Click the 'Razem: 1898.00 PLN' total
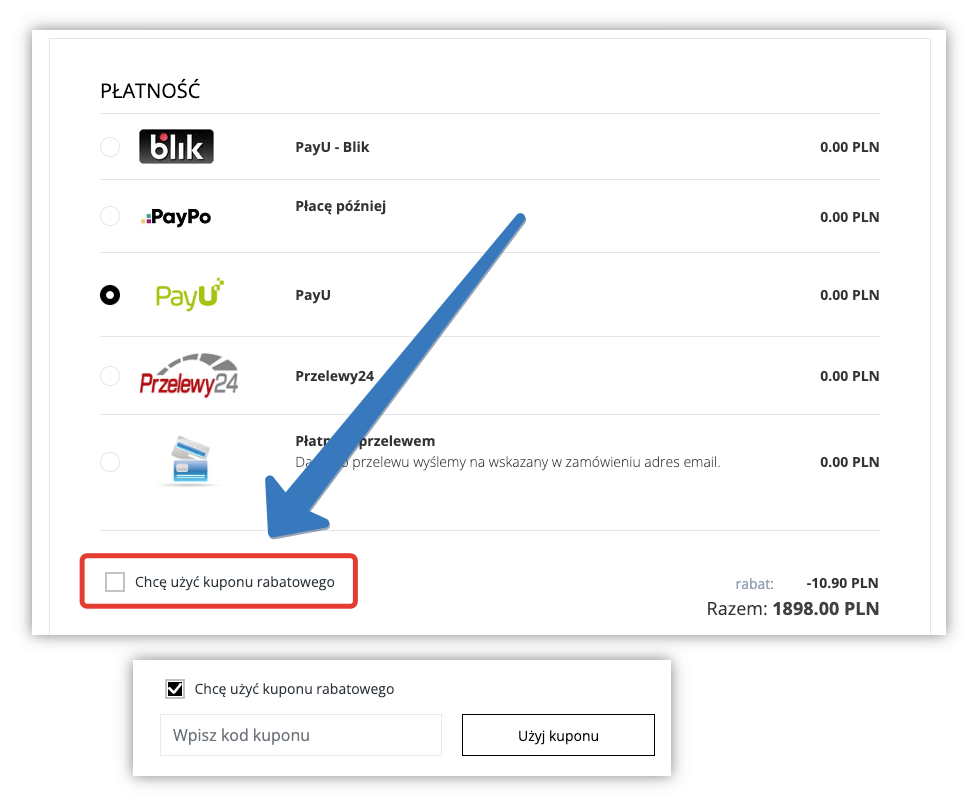Image resolution: width=978 pixels, height=806 pixels. click(x=792, y=608)
